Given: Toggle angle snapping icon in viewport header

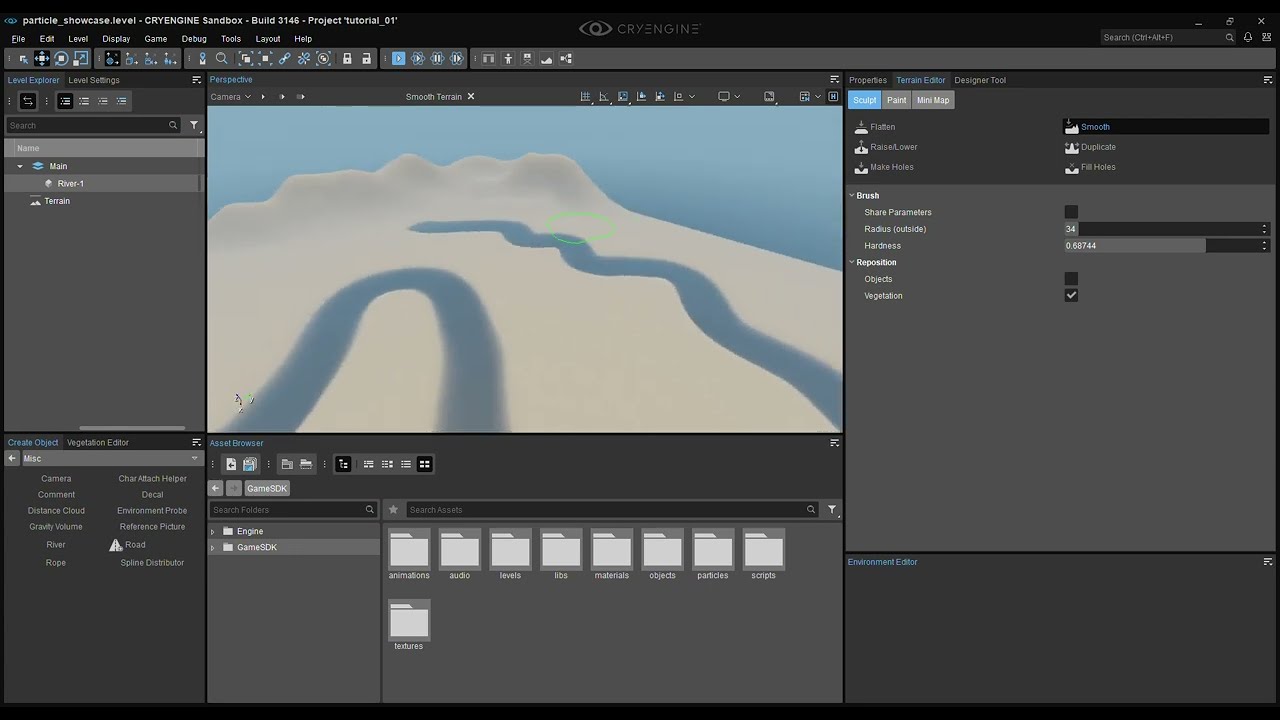Looking at the screenshot, I should [604, 97].
